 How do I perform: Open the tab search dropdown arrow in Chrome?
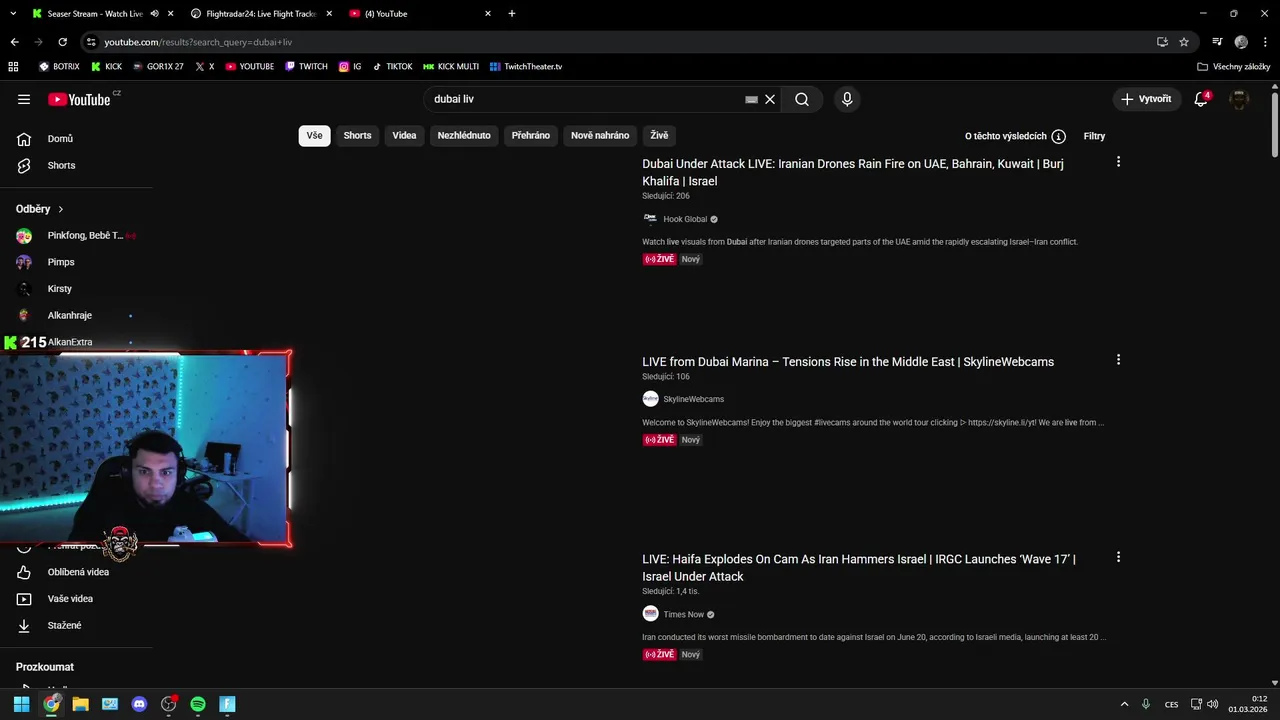[13, 14]
